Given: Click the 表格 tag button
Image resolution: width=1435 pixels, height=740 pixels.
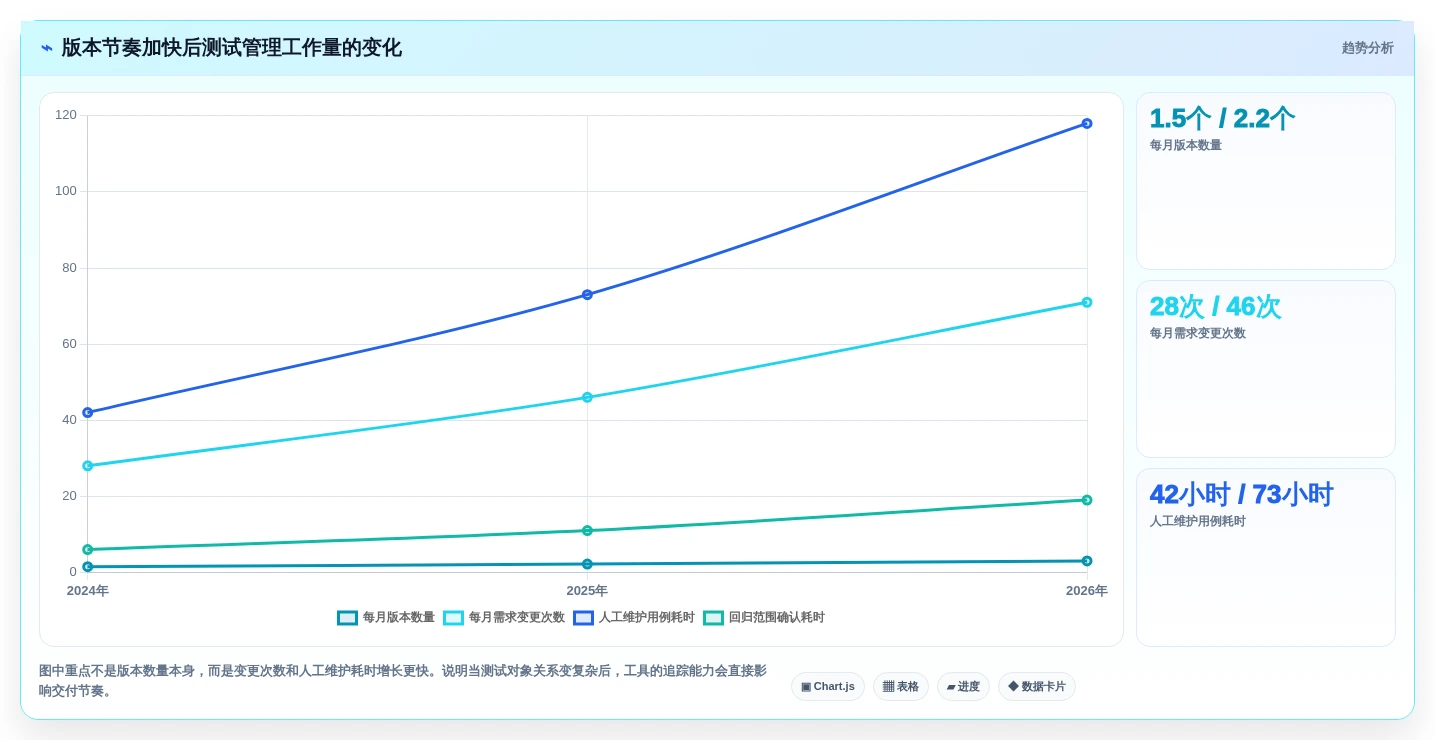Looking at the screenshot, I should 901,687.
